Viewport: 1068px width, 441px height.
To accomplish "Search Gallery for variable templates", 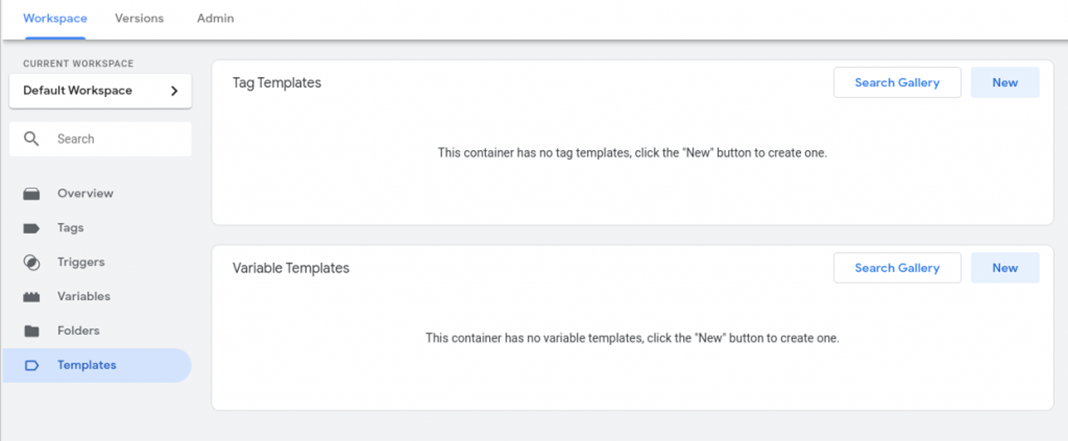I will coord(897,268).
